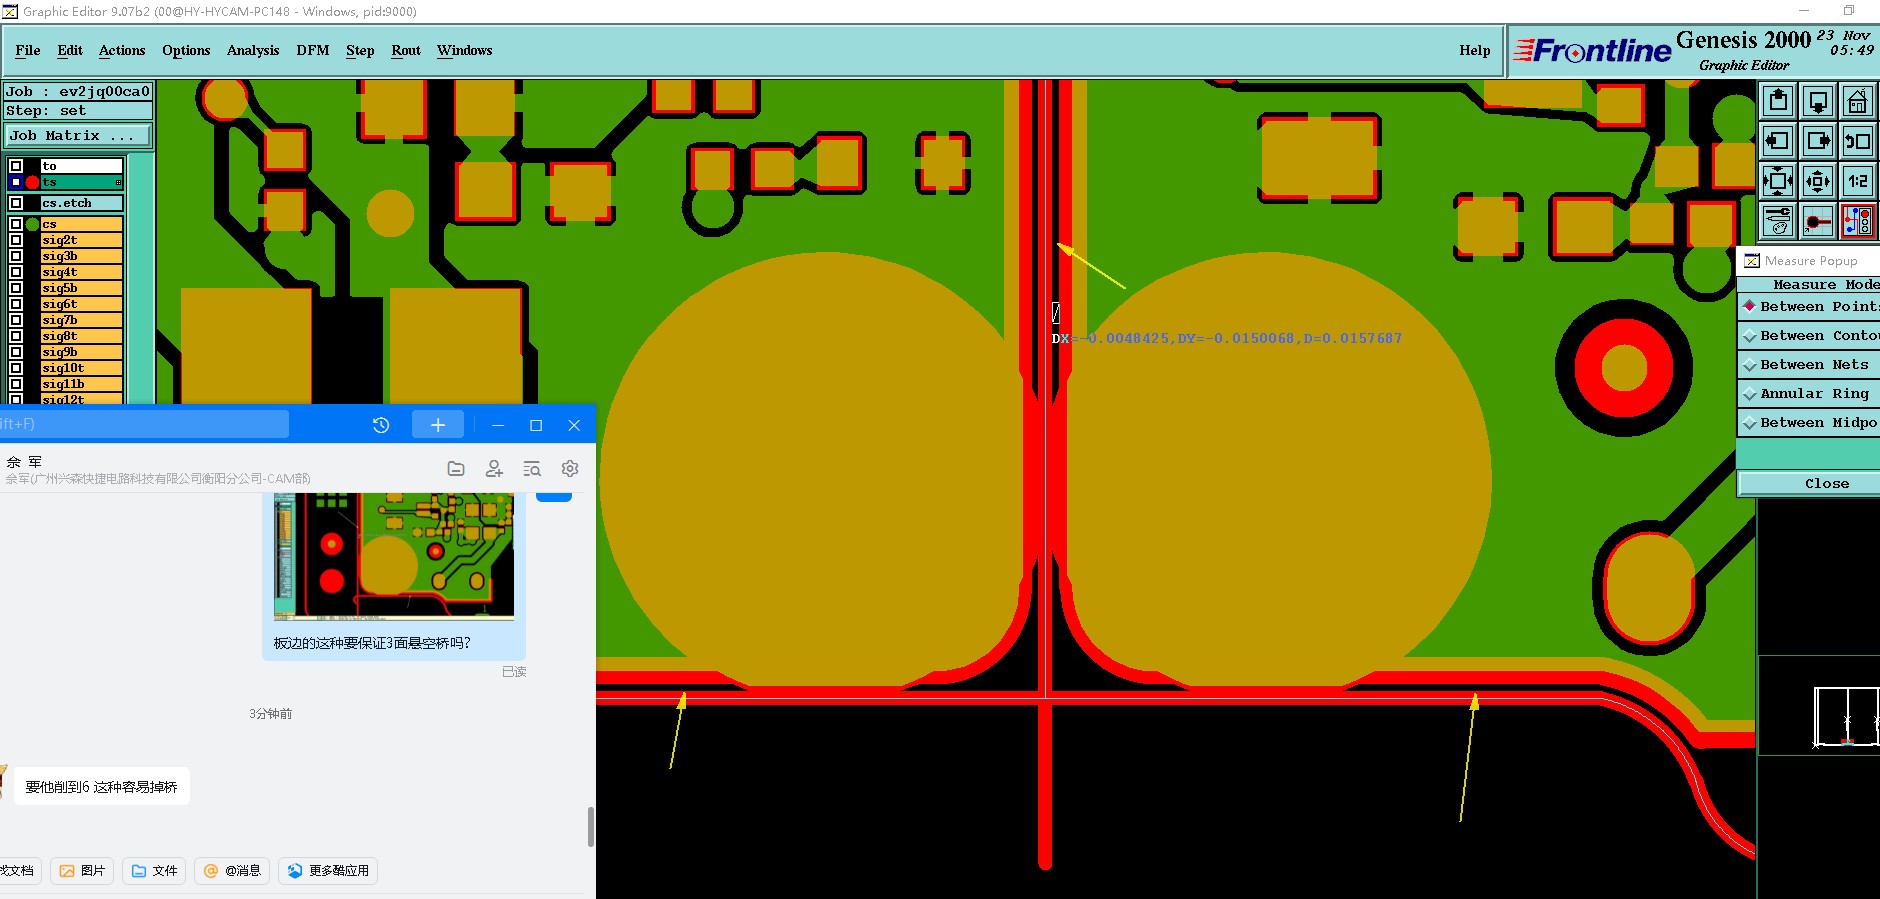The width and height of the screenshot is (1880, 899).
Task: Click the pan up view icon
Action: (x=1778, y=101)
